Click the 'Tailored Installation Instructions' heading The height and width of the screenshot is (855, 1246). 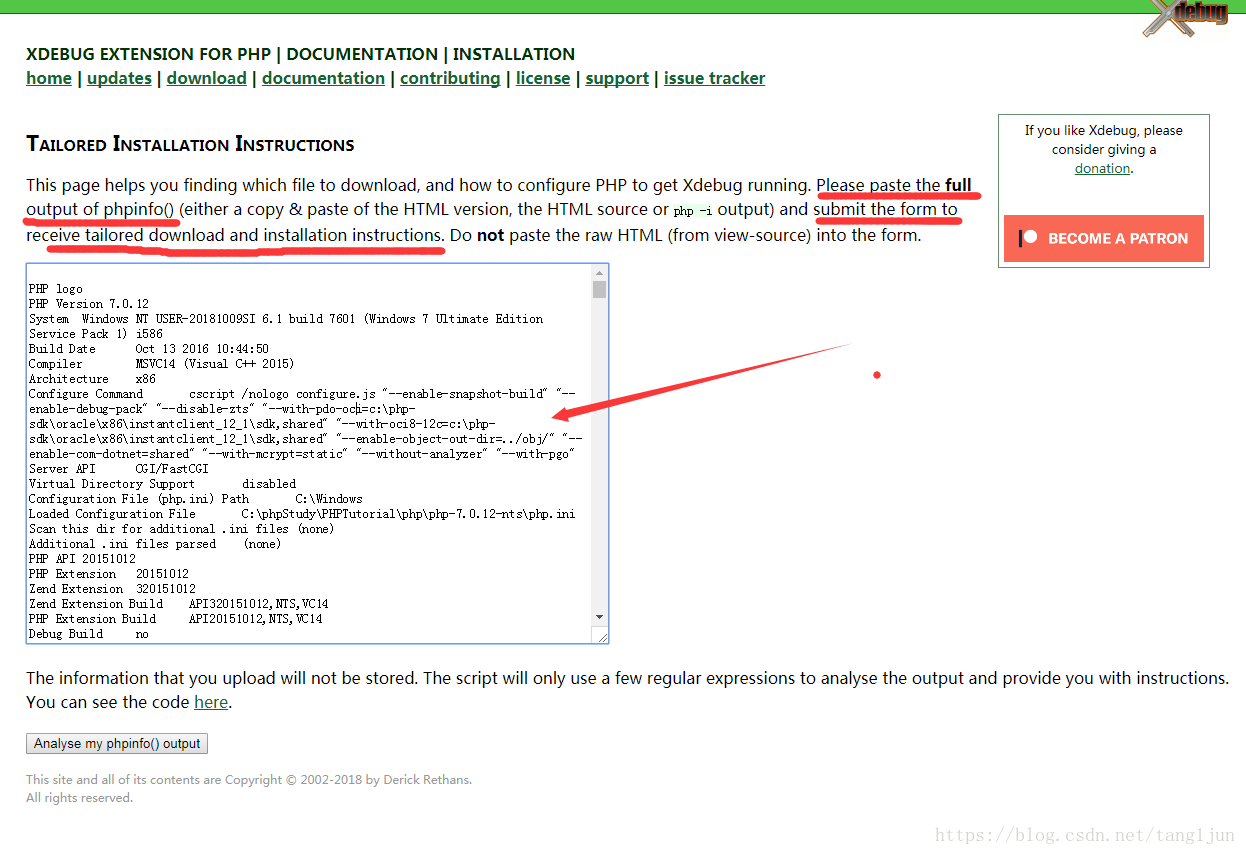coord(190,144)
